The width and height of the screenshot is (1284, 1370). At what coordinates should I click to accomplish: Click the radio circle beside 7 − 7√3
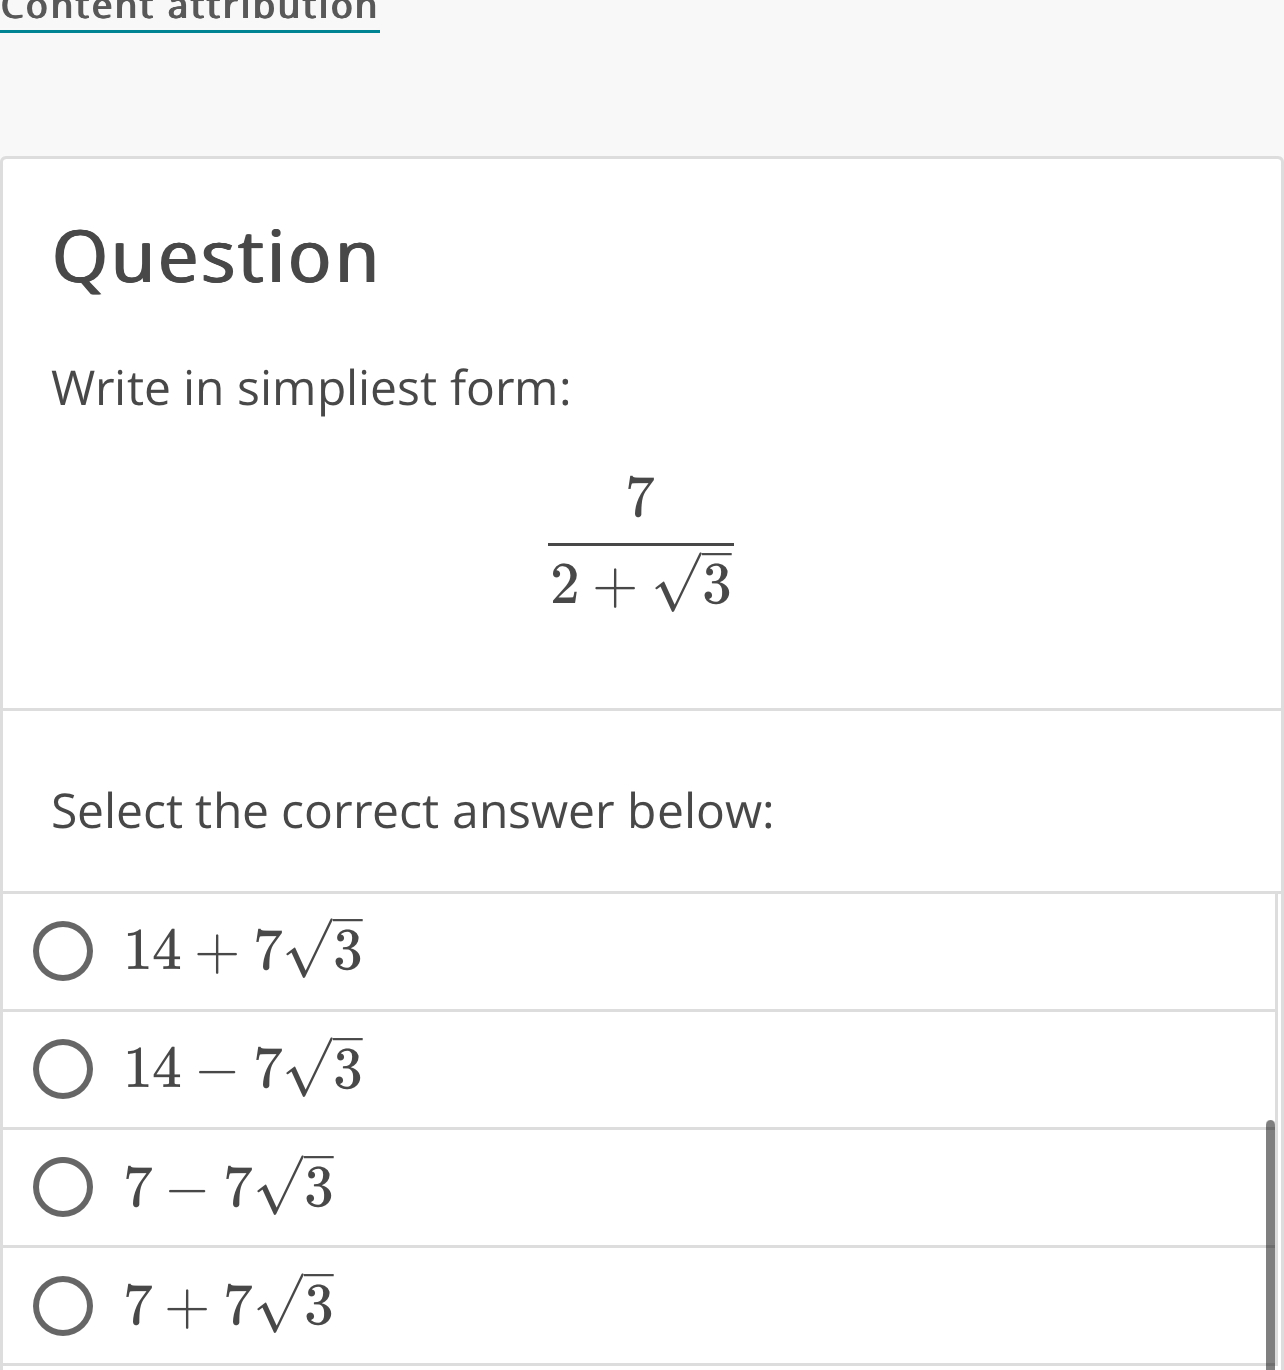pos(63,1188)
